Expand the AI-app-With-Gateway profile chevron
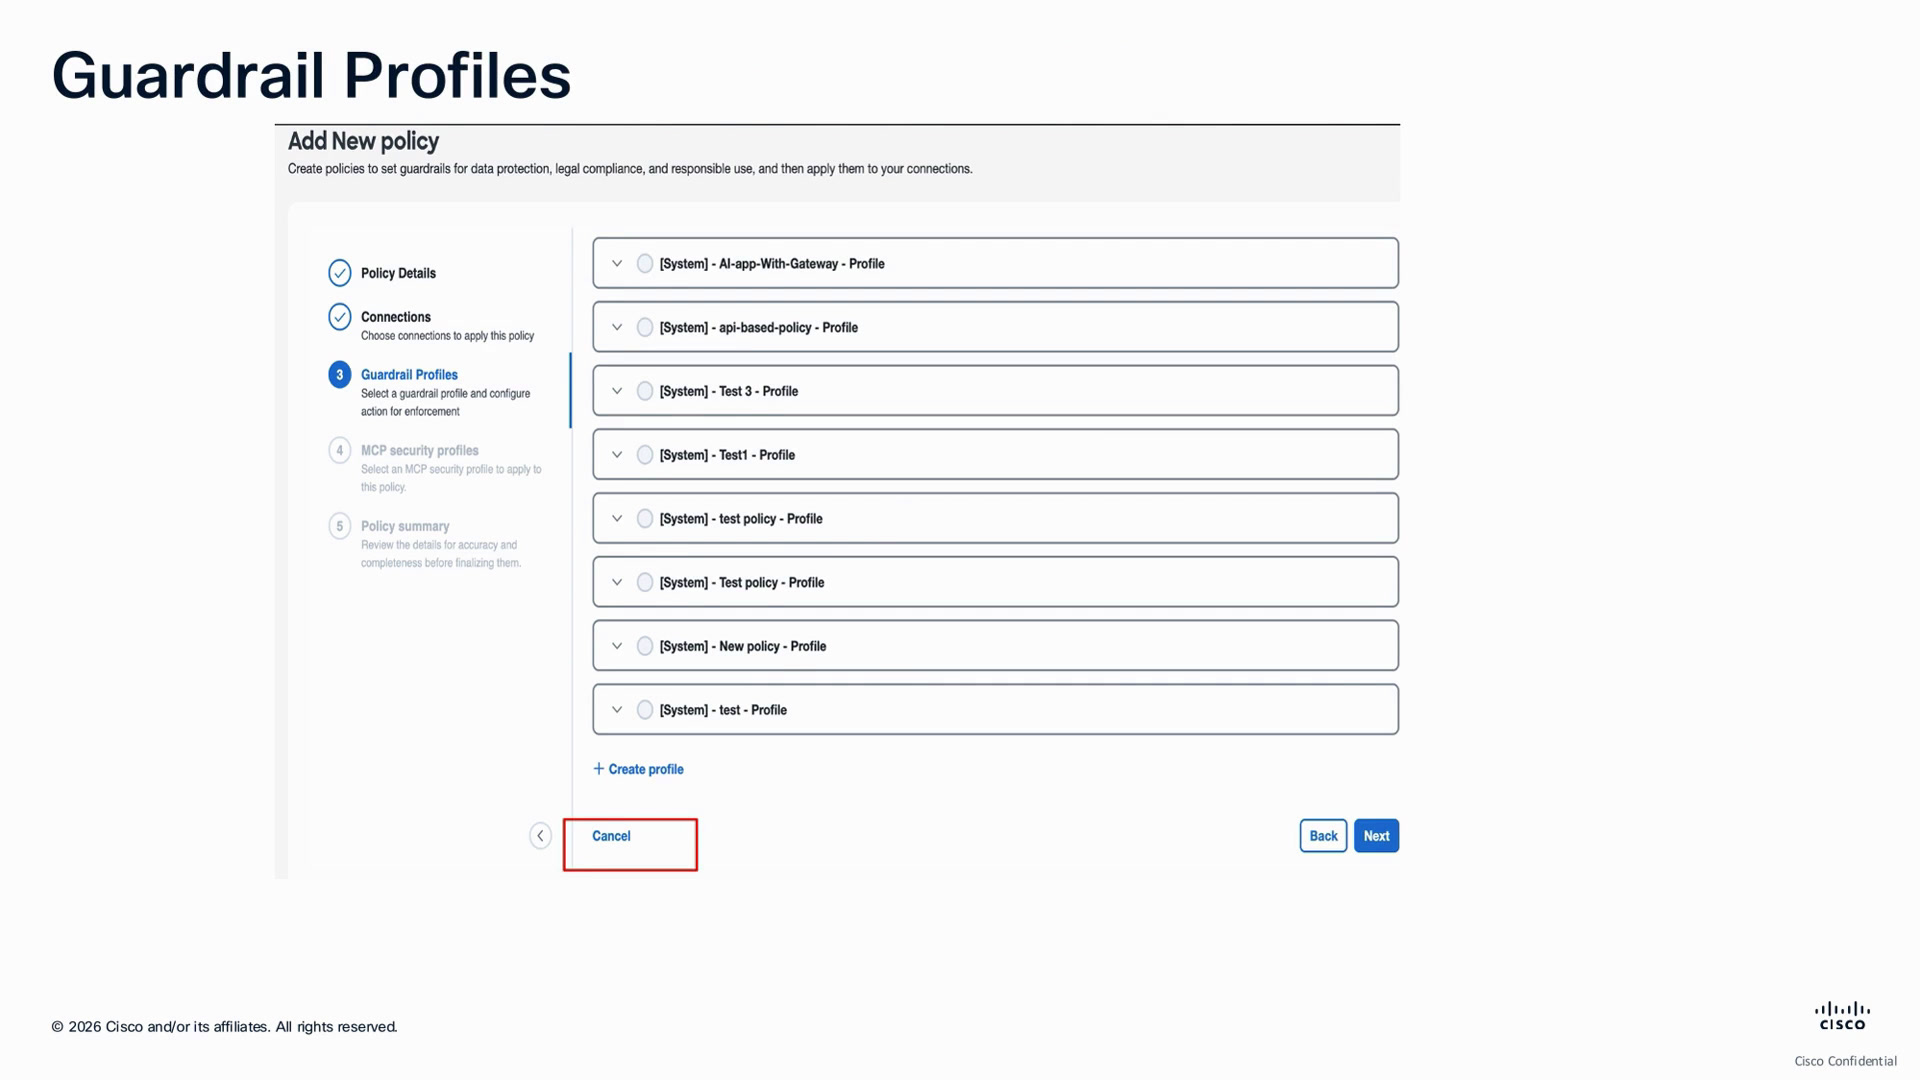1920x1080 pixels. [x=617, y=264]
